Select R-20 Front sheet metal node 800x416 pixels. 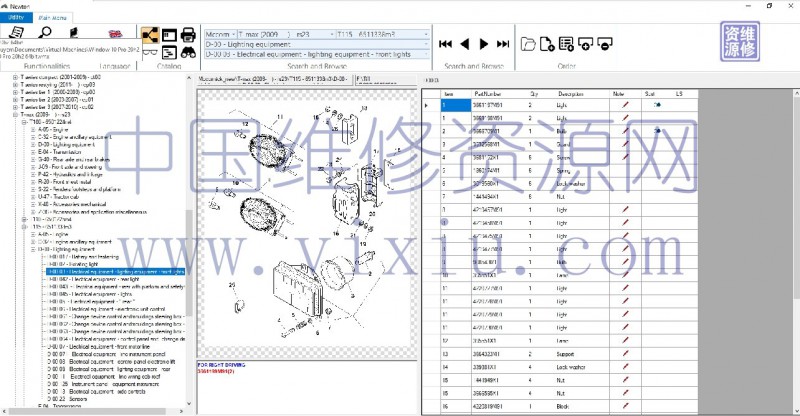65,182
